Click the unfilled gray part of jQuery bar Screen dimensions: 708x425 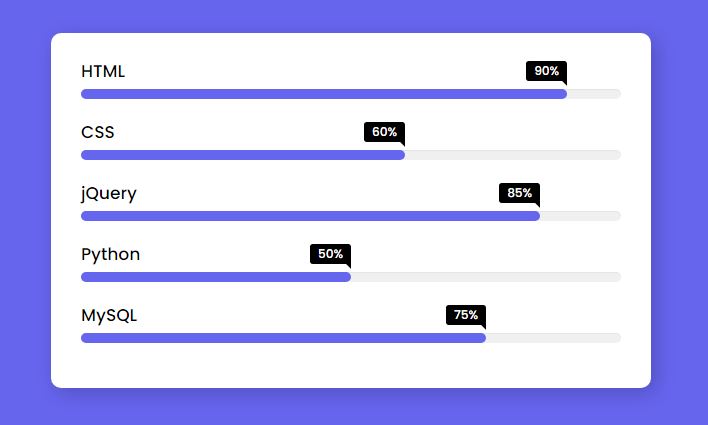581,216
